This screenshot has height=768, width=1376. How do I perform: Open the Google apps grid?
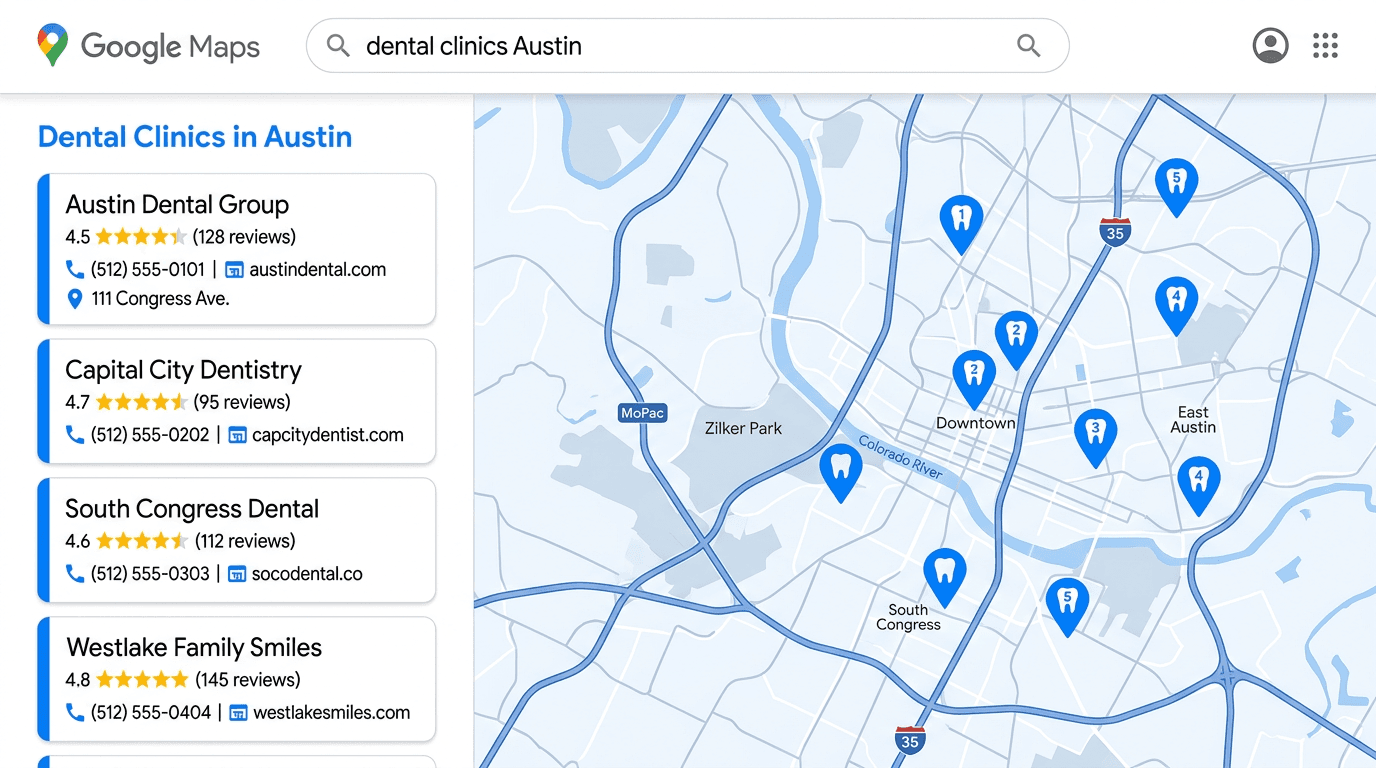(x=1325, y=45)
